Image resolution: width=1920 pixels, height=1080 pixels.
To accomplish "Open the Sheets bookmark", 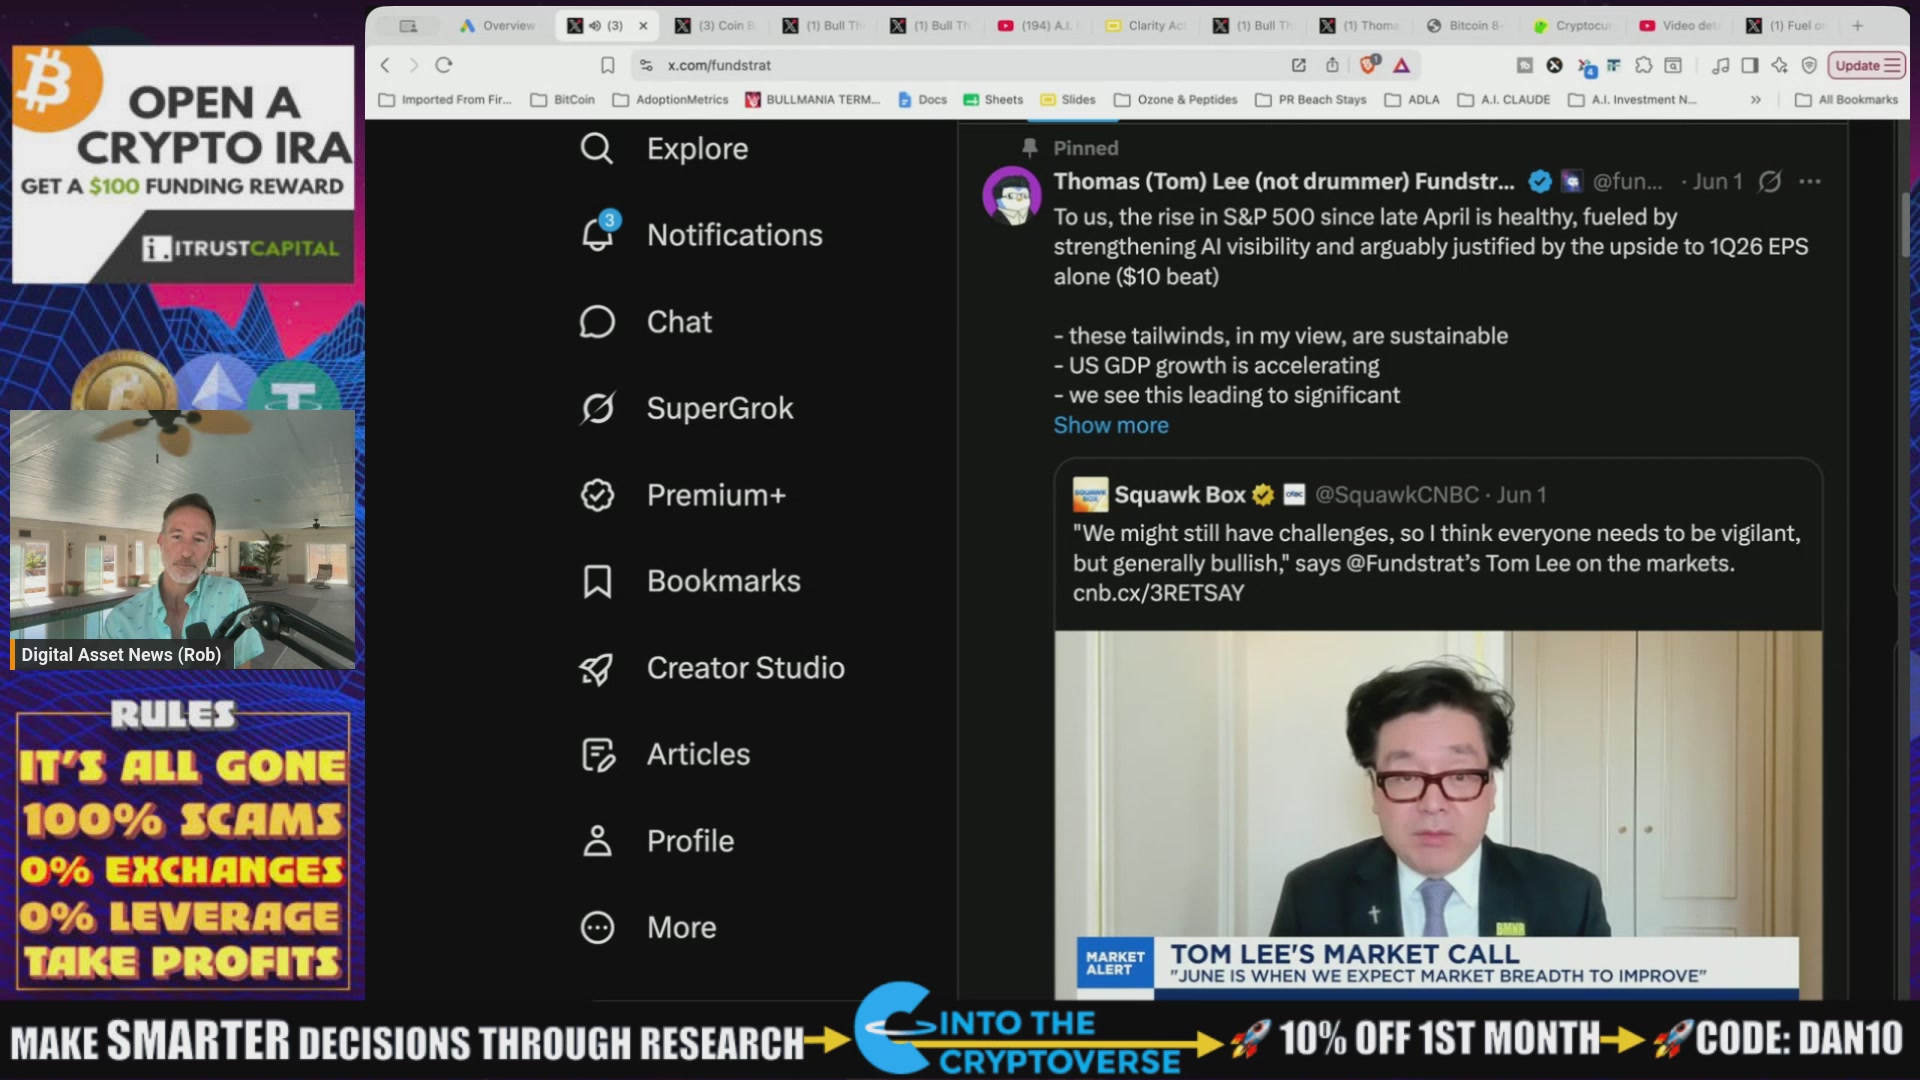I will click(x=993, y=100).
